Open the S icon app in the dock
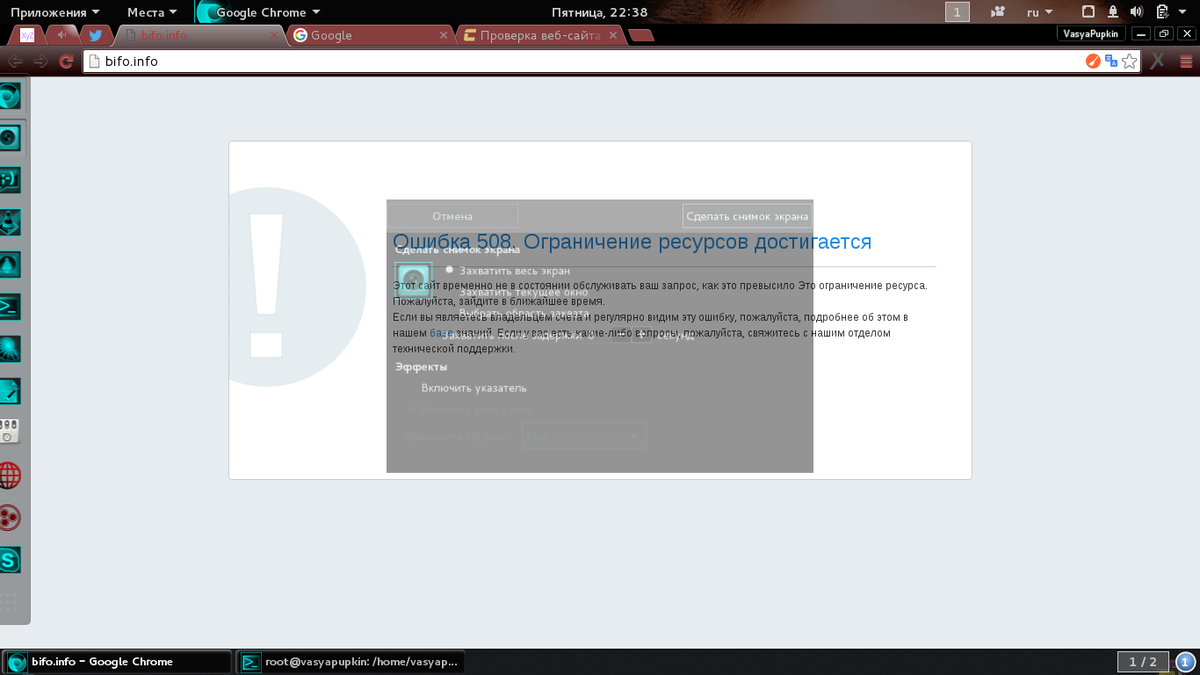Image resolution: width=1200 pixels, height=675 pixels. [x=10, y=560]
